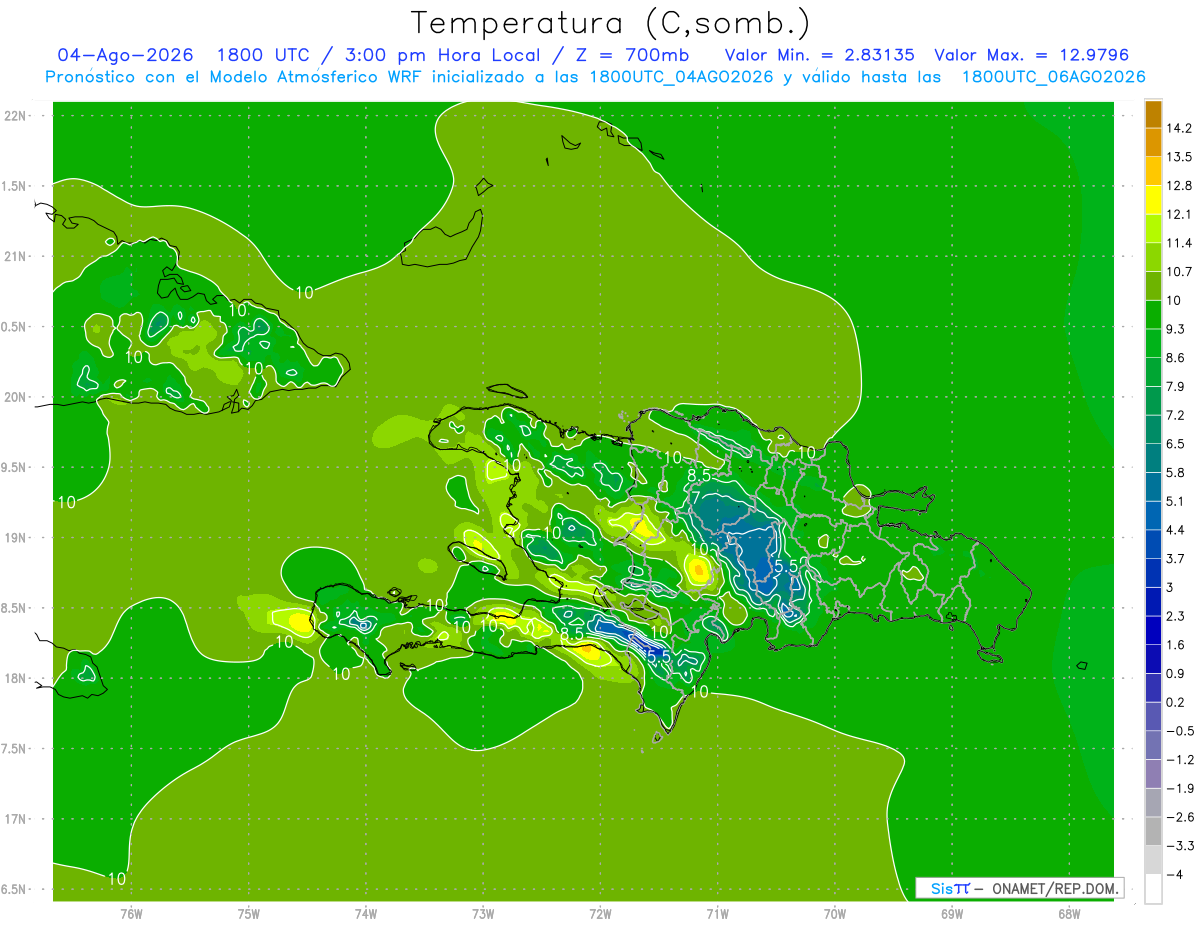Screen dimensions: 1200x927
Task: Click the "0.9" colorbar value
Action: point(1175,674)
